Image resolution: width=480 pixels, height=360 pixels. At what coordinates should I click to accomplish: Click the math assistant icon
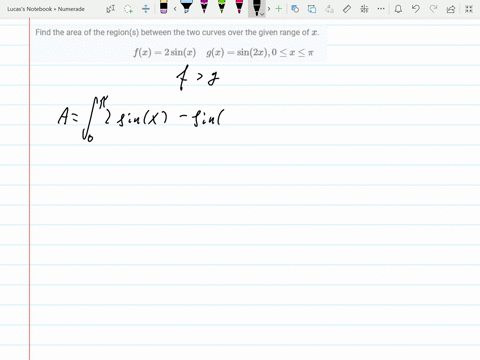tap(364, 9)
